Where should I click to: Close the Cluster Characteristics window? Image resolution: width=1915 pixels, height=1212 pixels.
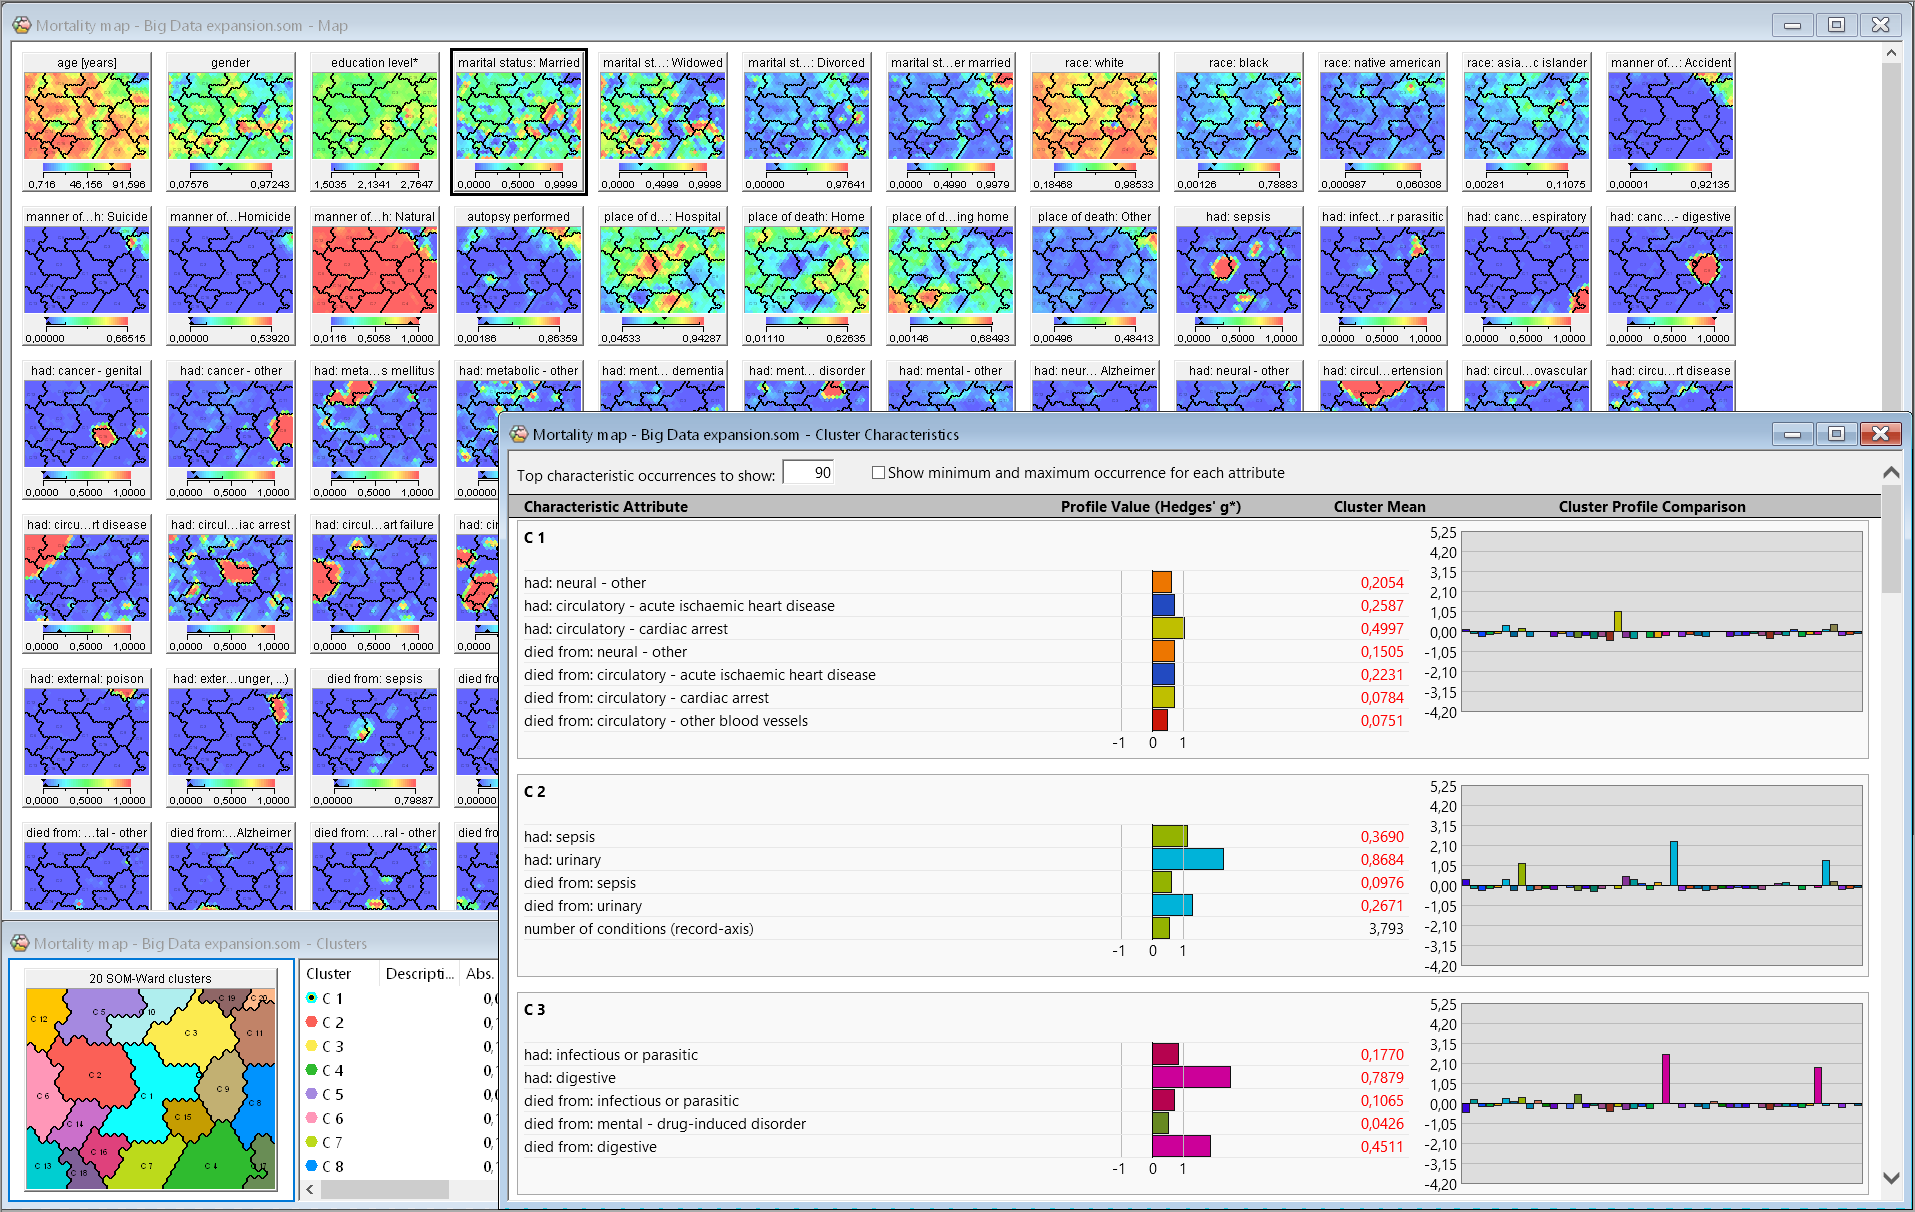click(1880, 434)
